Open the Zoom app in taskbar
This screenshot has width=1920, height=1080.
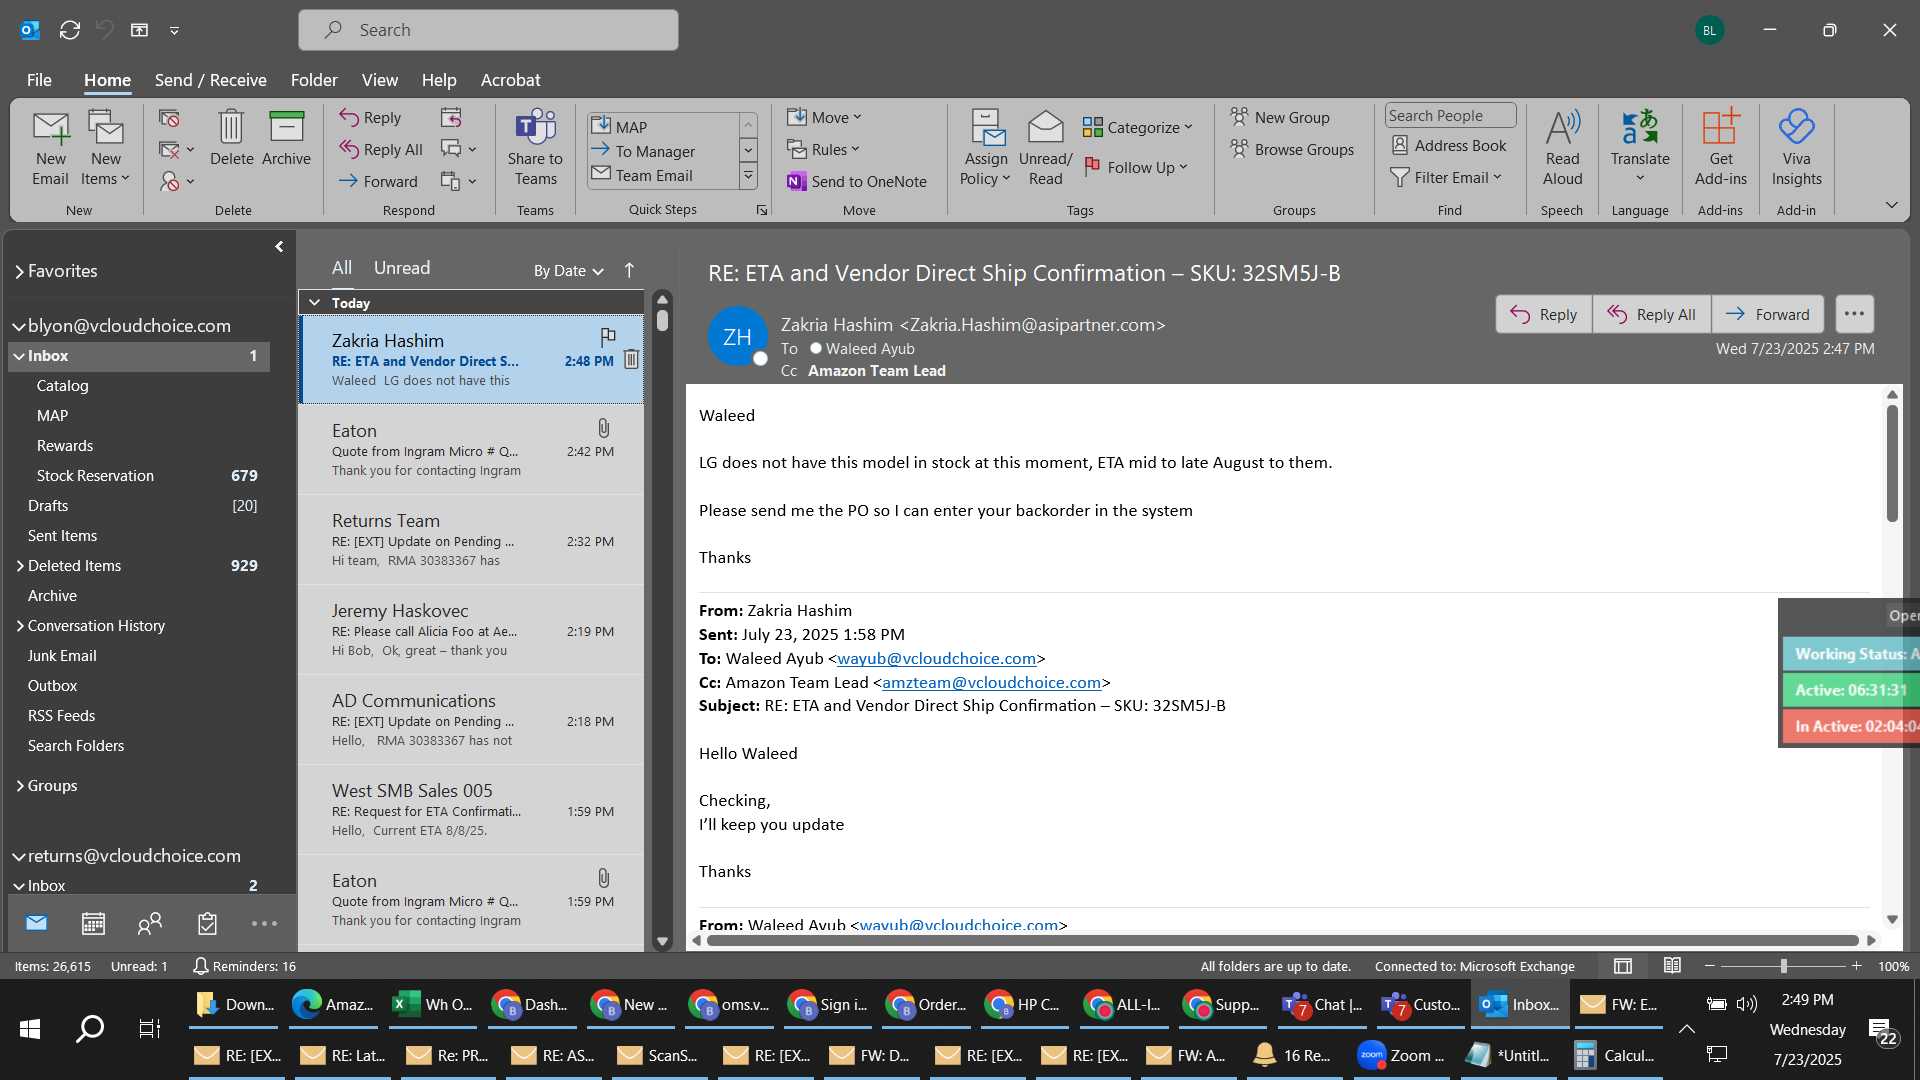coord(1400,1055)
